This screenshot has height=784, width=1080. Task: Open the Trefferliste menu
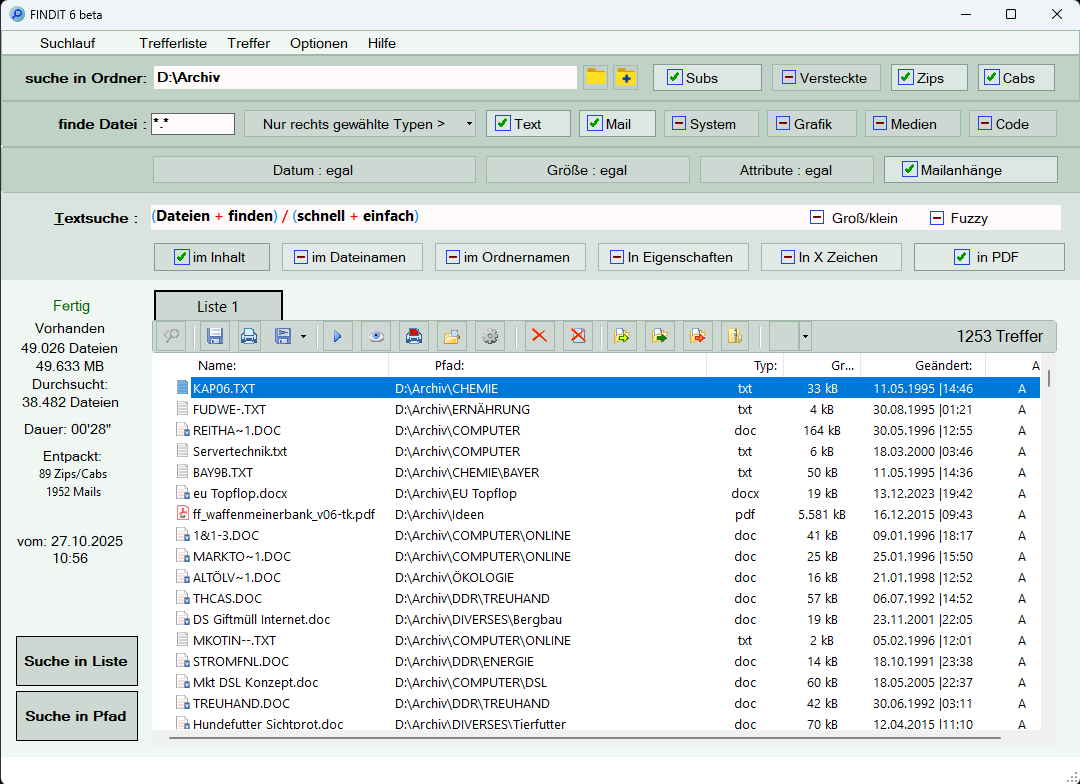click(173, 43)
